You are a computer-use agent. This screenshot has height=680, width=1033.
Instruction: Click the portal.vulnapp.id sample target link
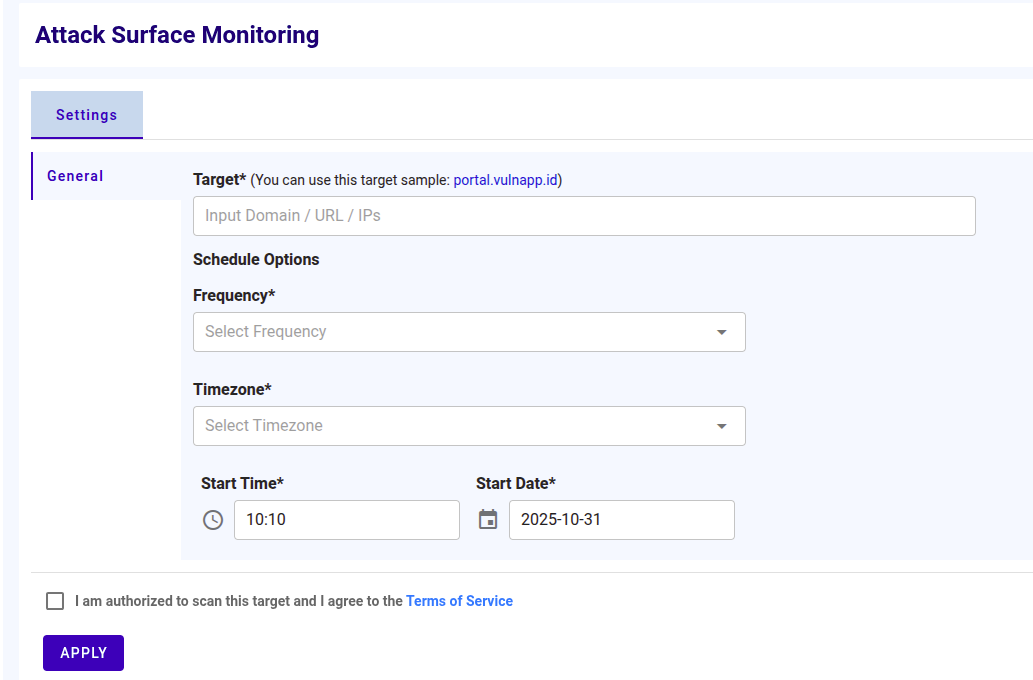tap(504, 180)
